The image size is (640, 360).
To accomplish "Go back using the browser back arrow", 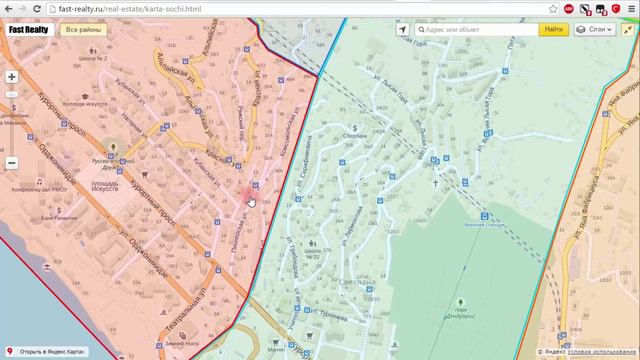I will 8,9.
